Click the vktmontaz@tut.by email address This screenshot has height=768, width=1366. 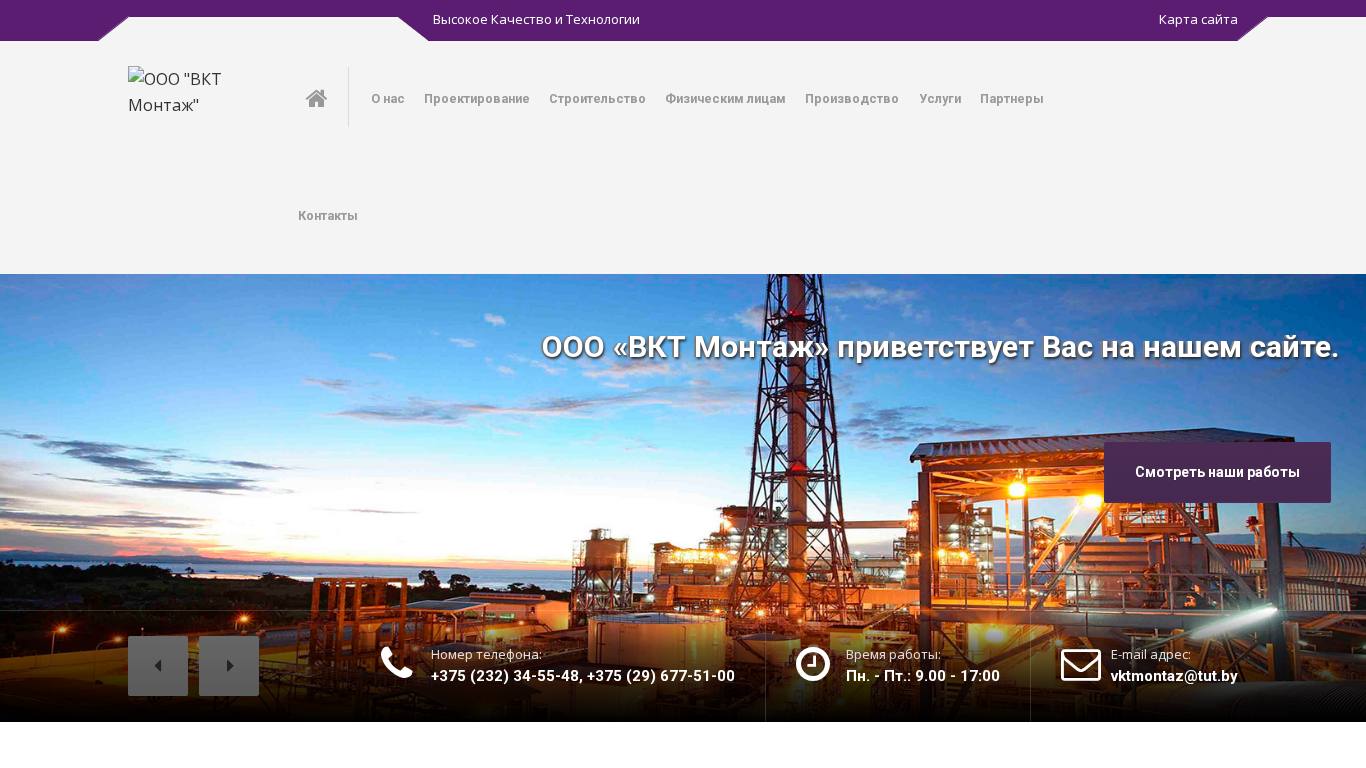click(1174, 677)
